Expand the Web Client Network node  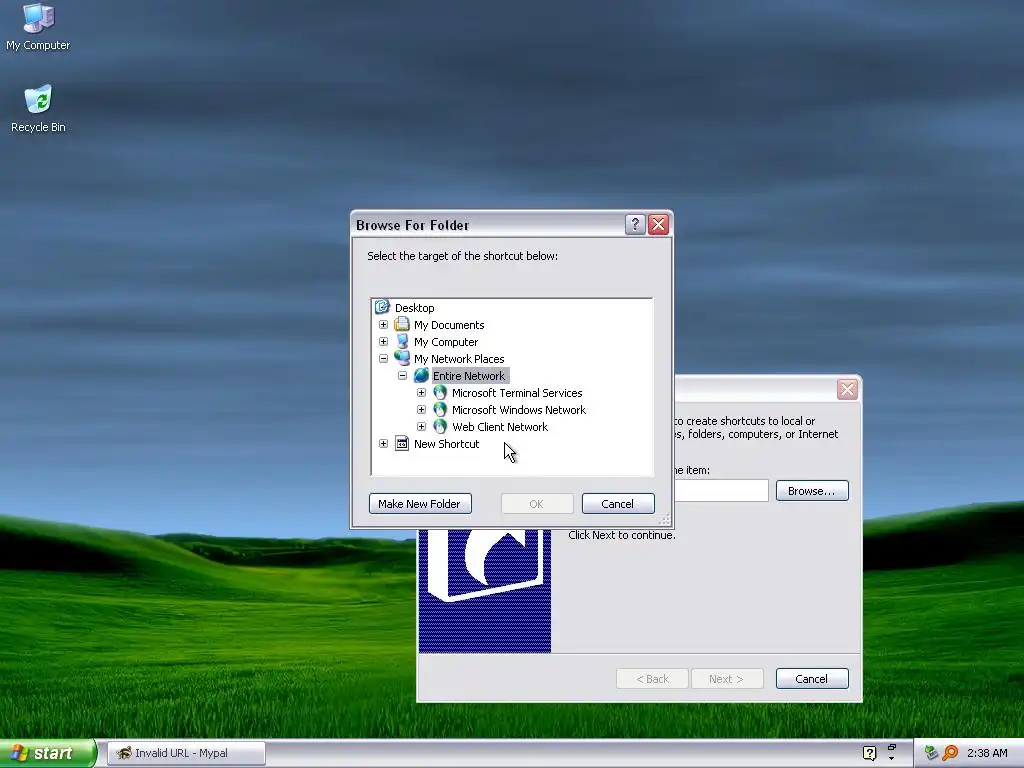pyautogui.click(x=421, y=426)
